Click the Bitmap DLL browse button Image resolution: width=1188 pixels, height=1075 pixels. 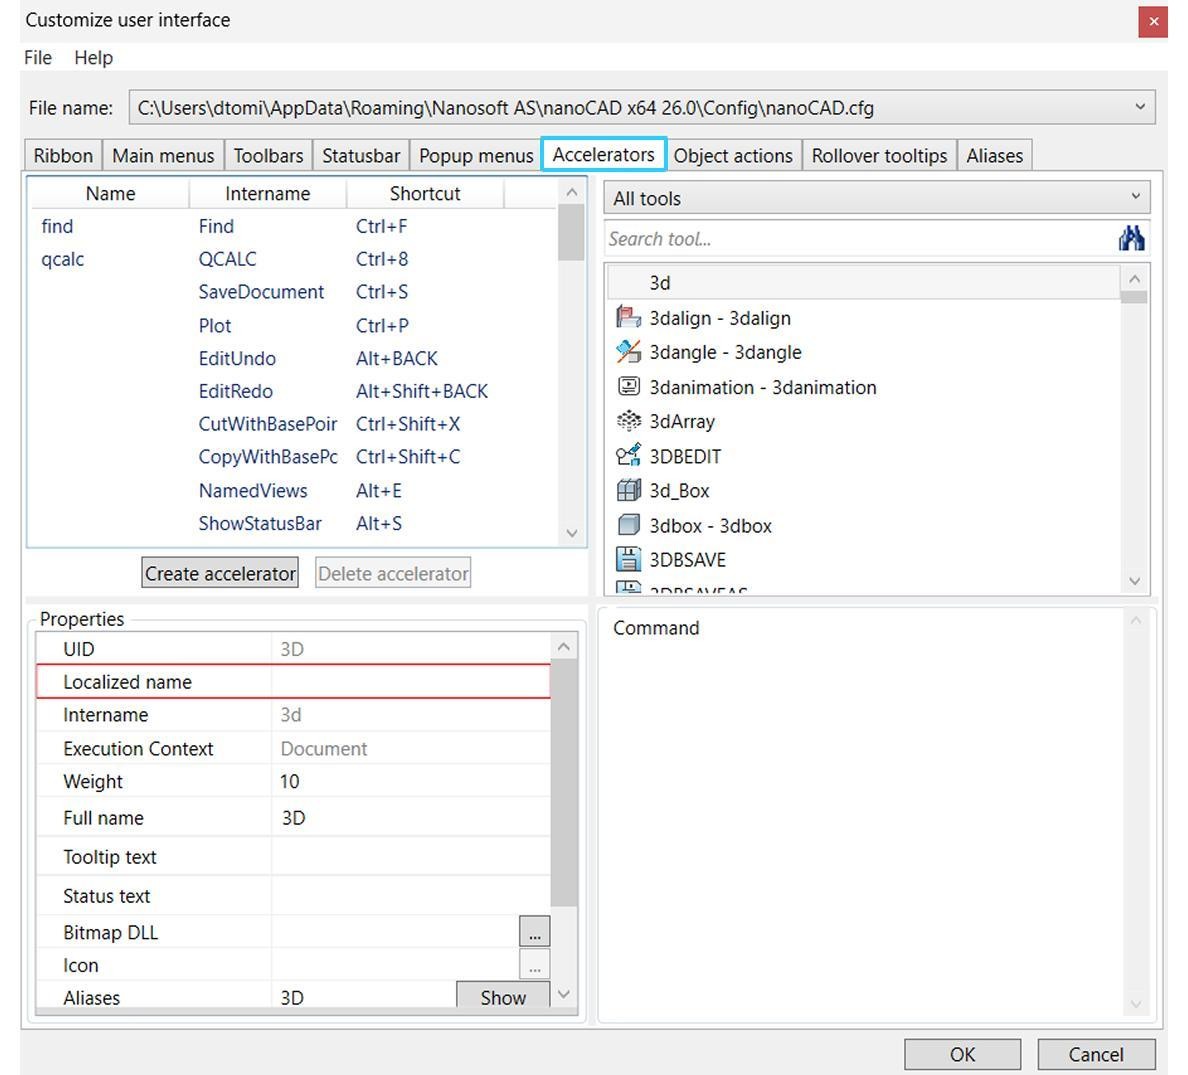[534, 931]
